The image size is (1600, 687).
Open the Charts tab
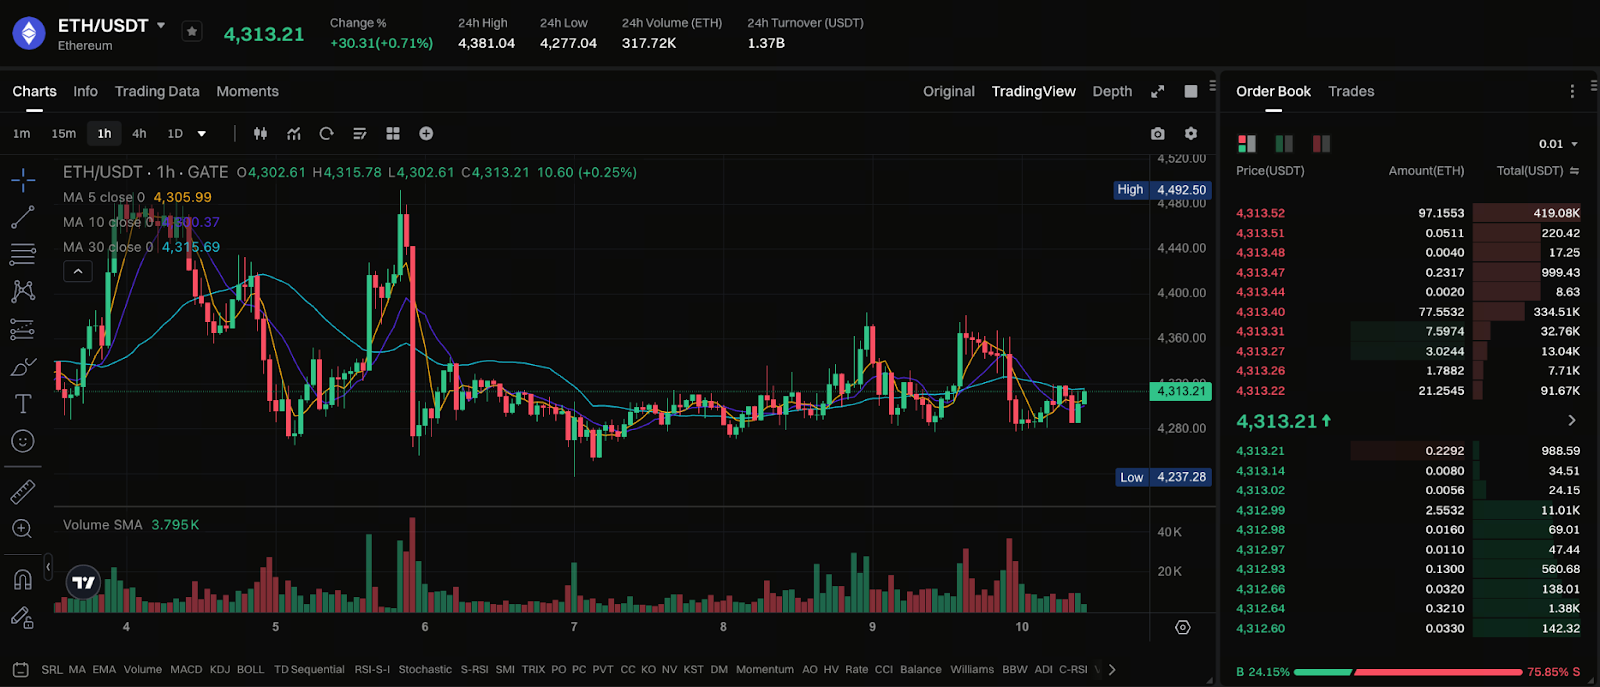[34, 91]
